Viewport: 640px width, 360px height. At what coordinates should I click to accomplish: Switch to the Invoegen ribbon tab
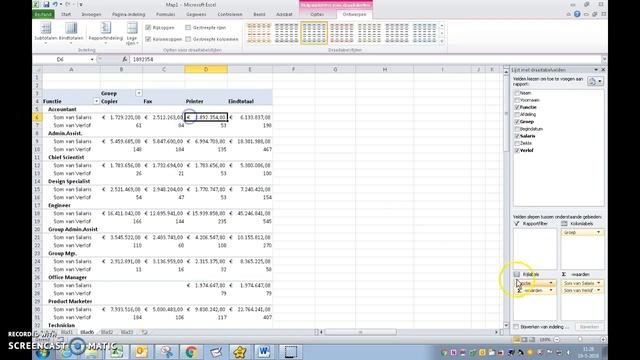click(x=91, y=14)
